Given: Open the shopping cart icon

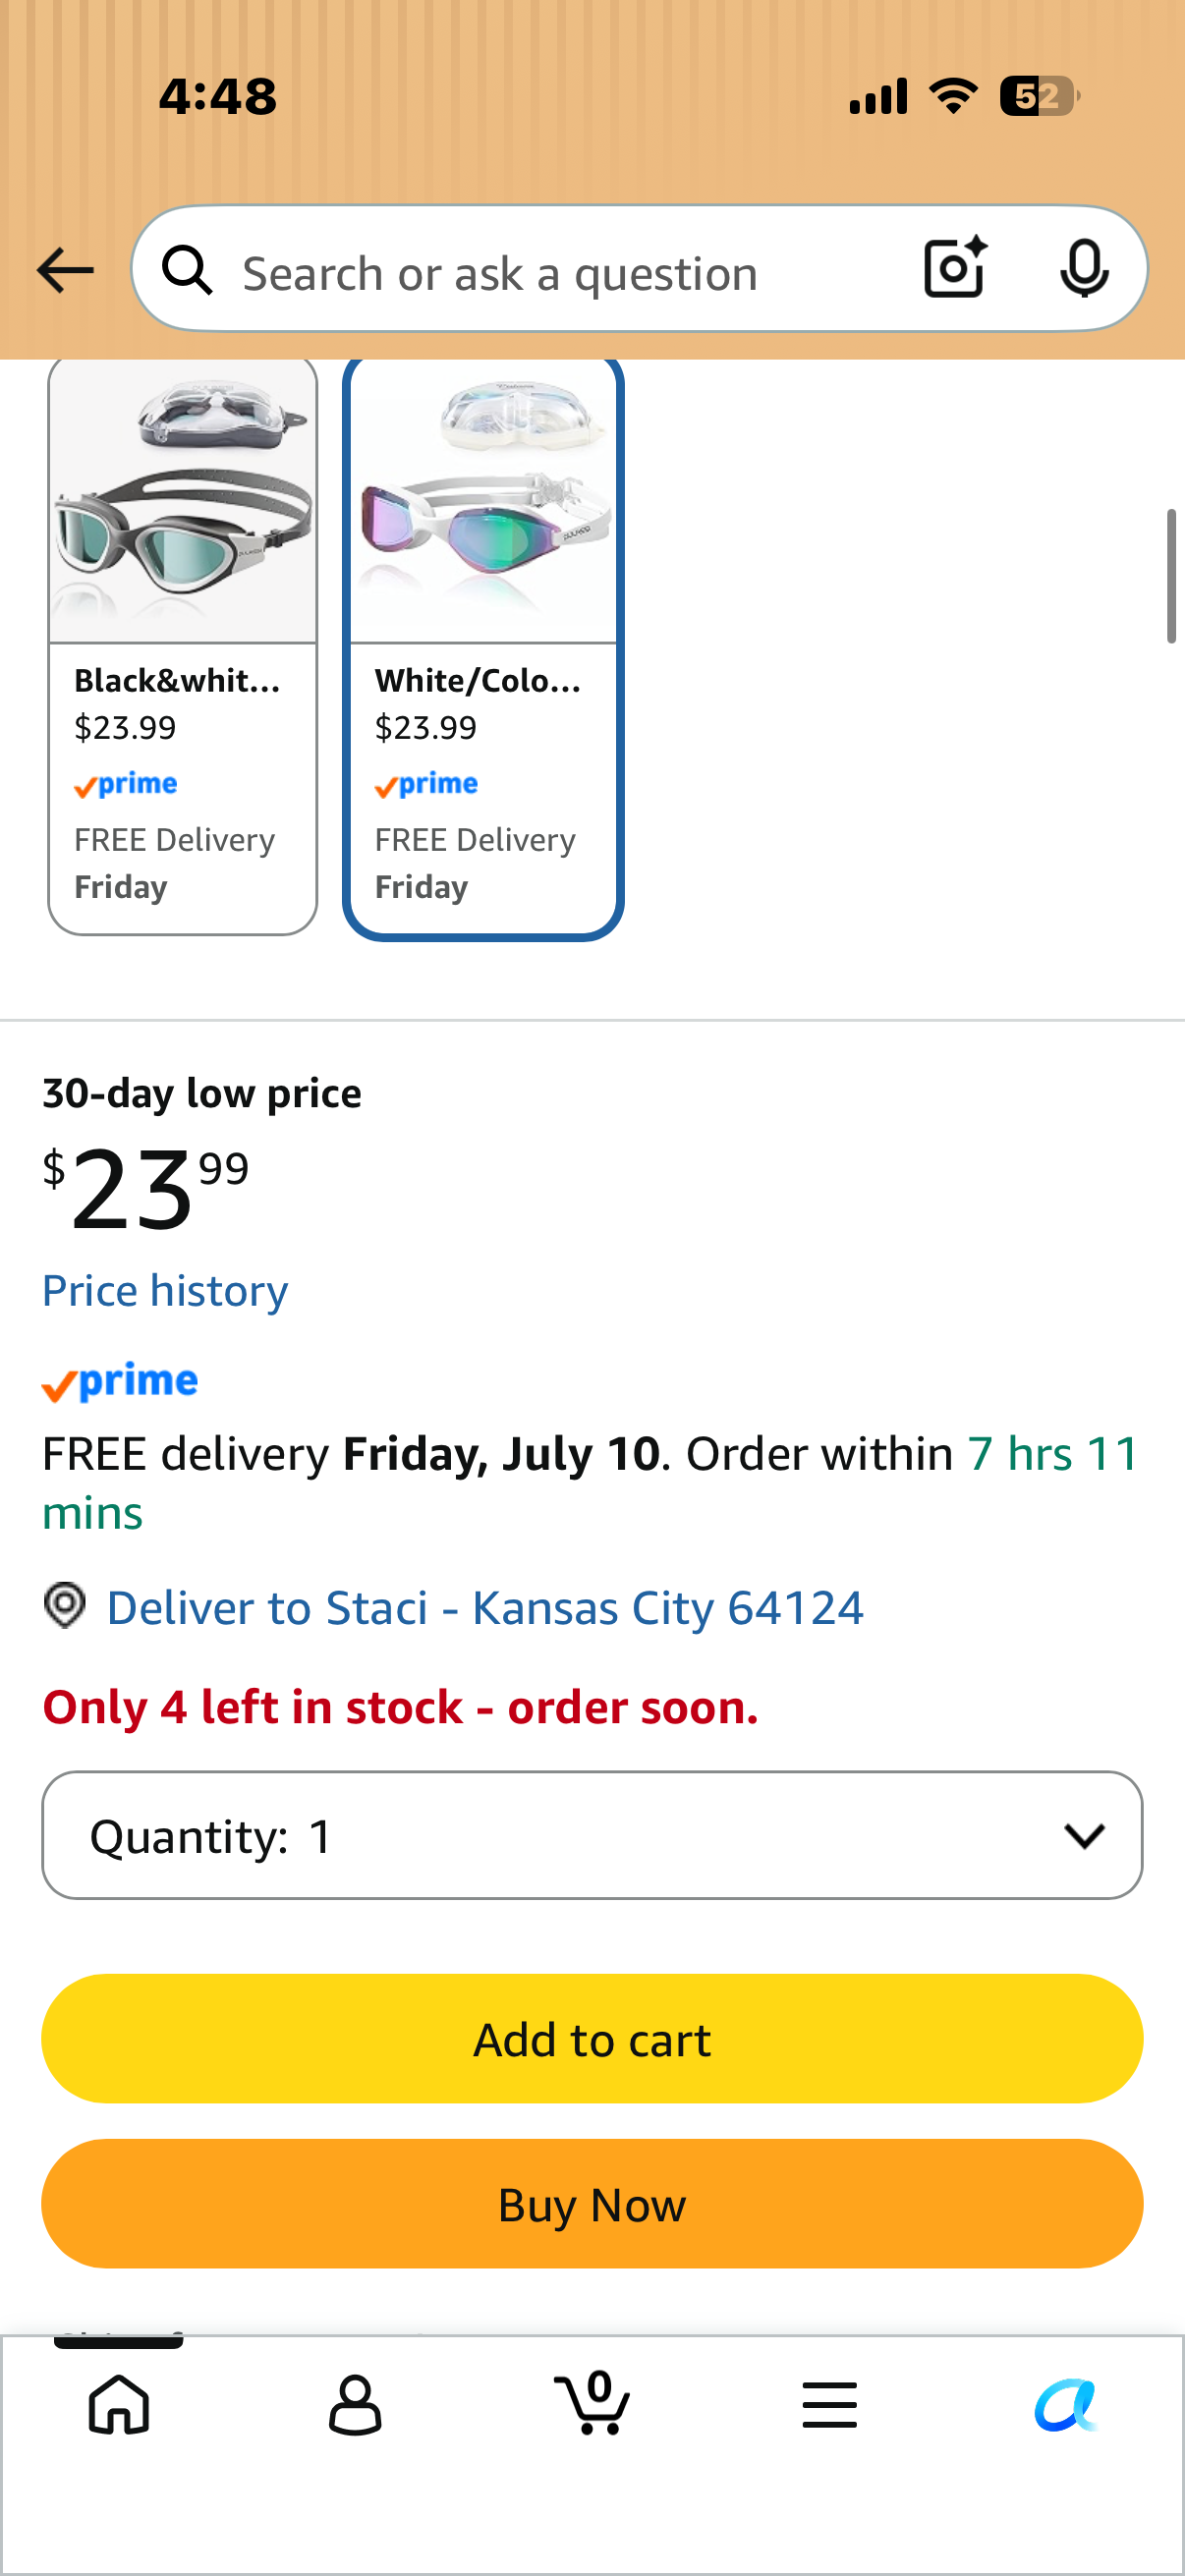Looking at the screenshot, I should coord(592,2402).
